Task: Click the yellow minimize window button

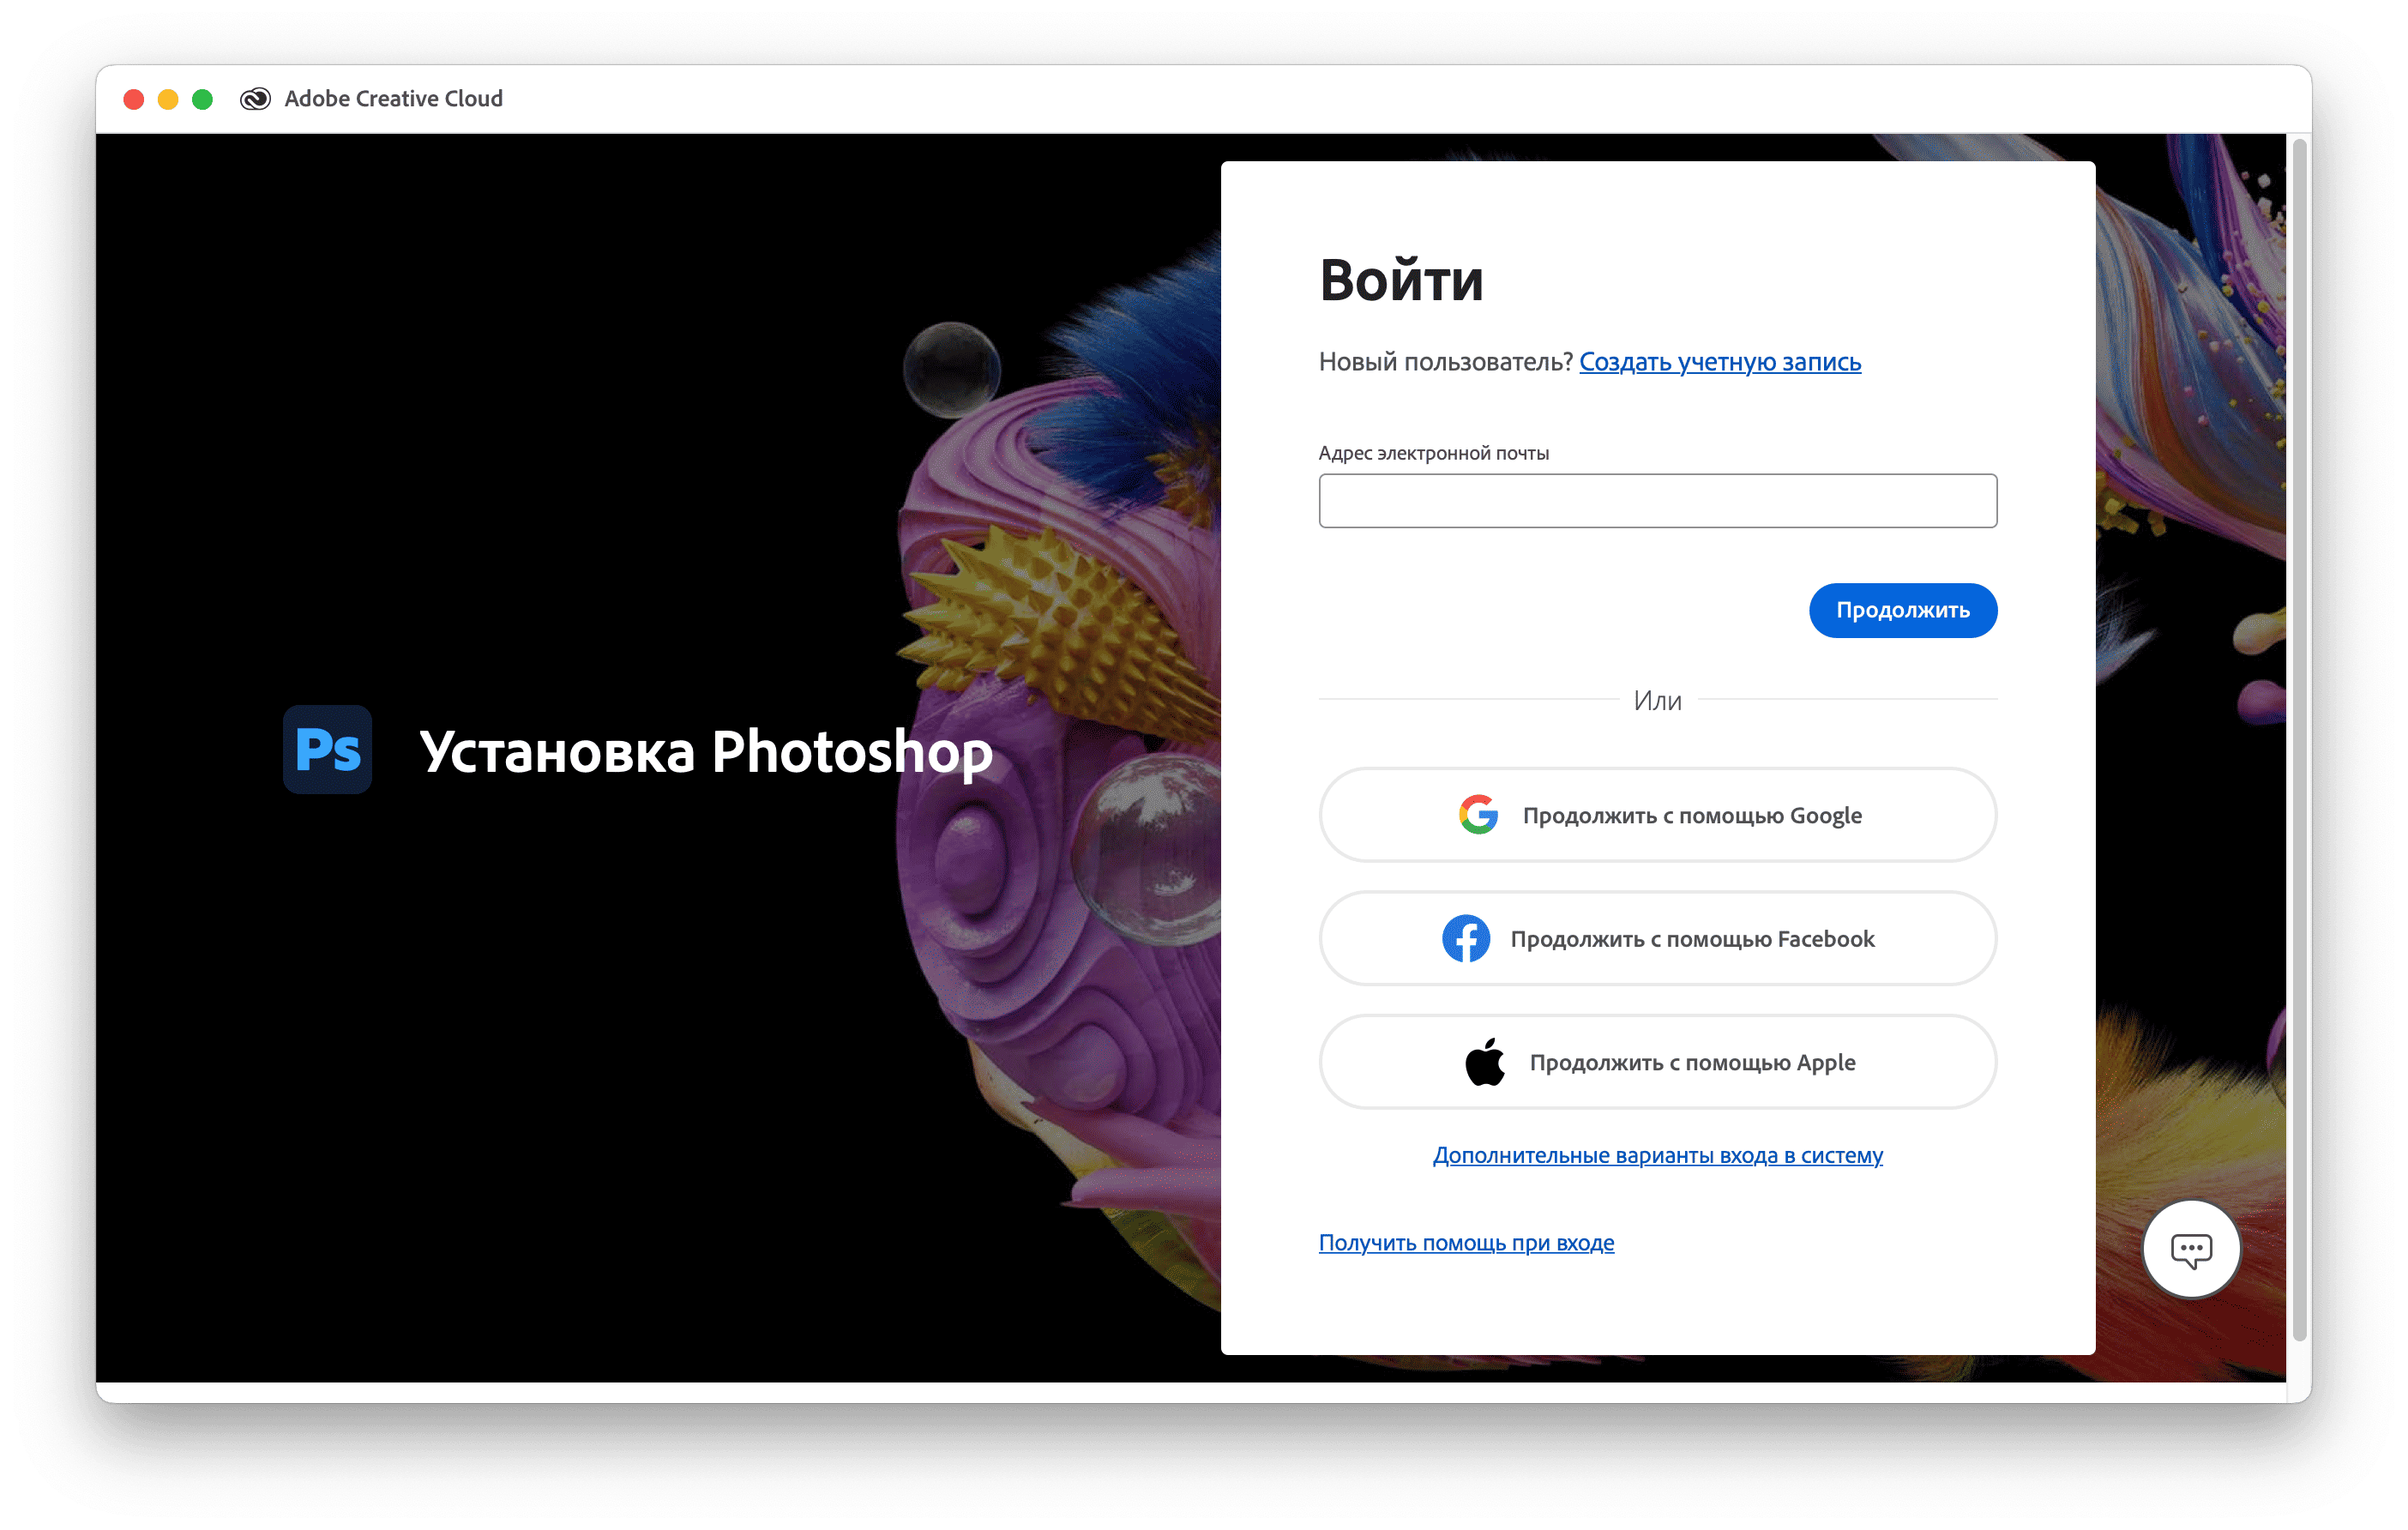Action: 168,99
